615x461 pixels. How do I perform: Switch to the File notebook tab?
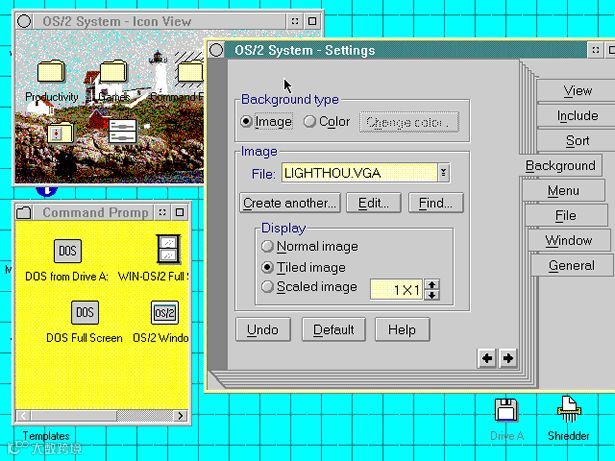pyautogui.click(x=566, y=215)
